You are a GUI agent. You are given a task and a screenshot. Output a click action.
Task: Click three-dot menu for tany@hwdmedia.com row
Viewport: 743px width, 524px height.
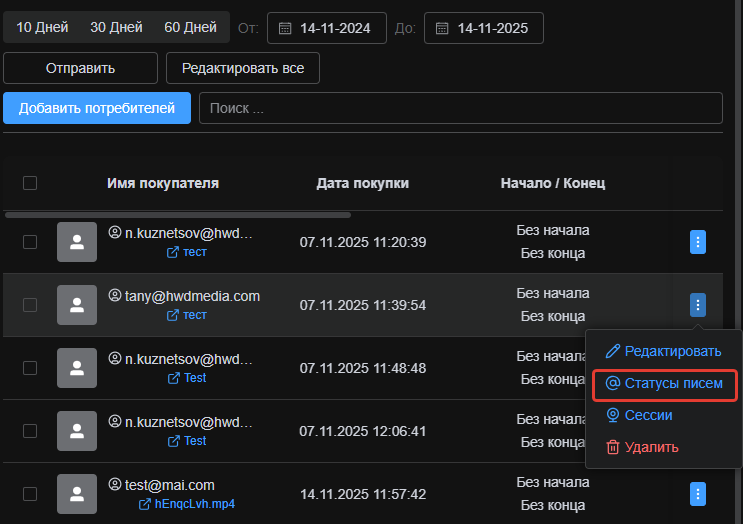click(x=698, y=305)
